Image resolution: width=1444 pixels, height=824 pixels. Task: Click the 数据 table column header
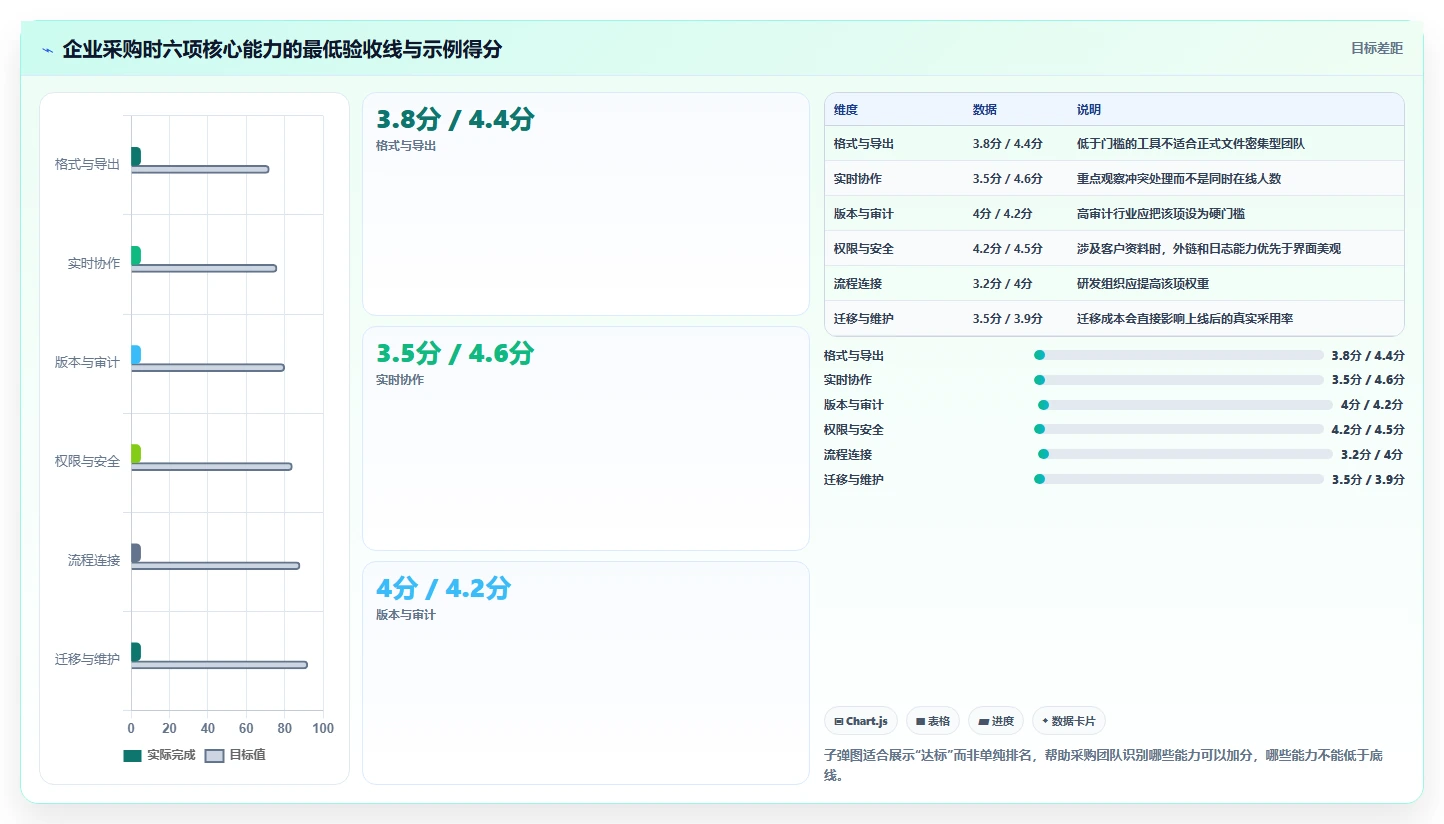985,110
